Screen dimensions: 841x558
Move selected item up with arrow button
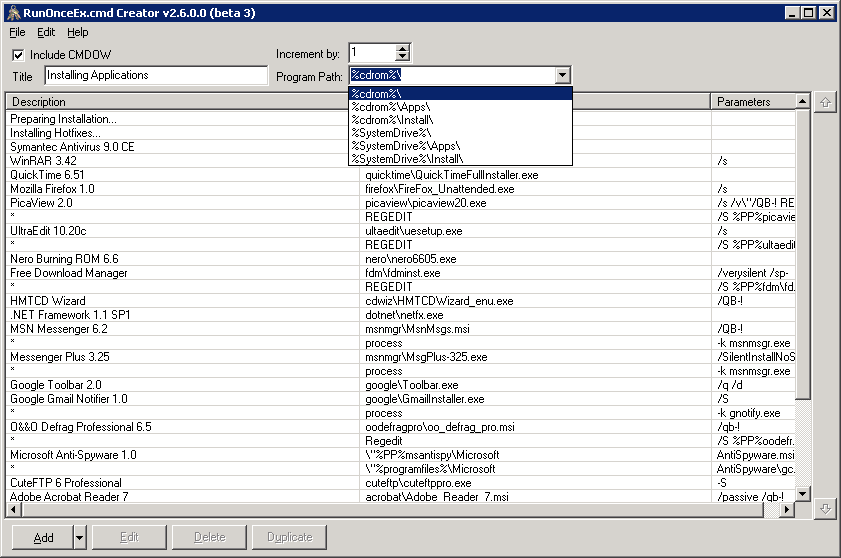[x=825, y=102]
